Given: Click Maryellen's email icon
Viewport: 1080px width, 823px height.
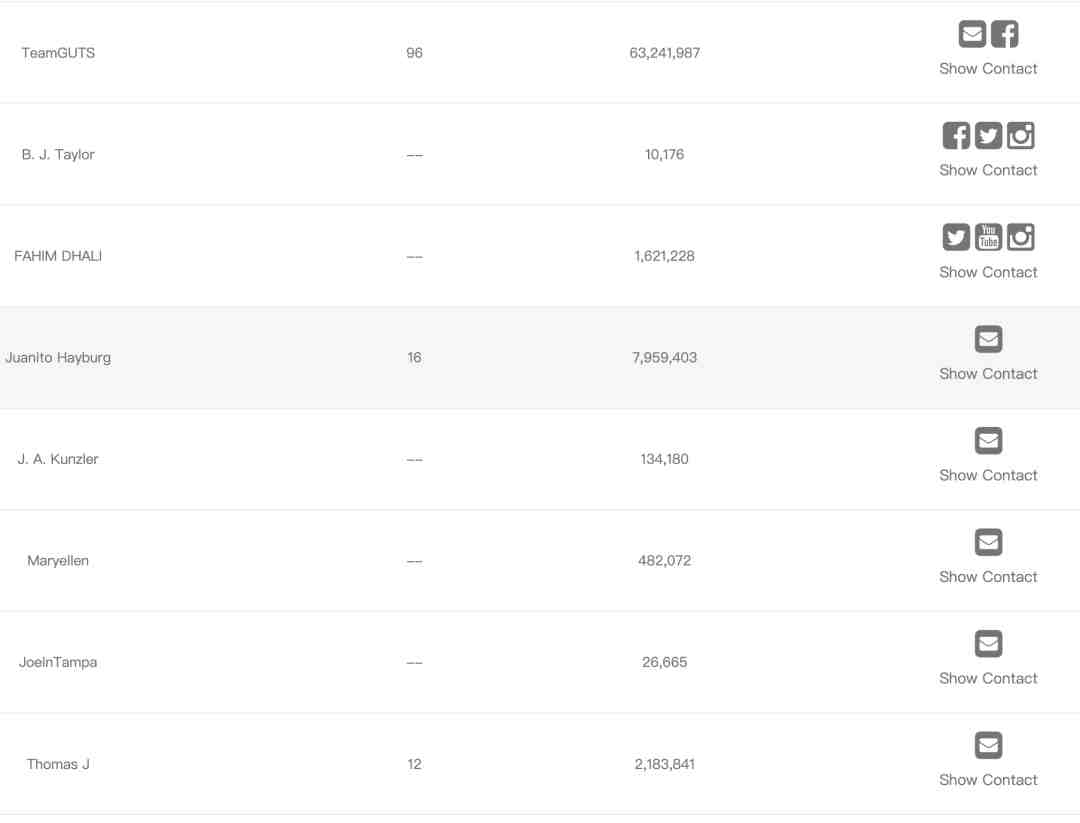Looking at the screenshot, I should coord(988,542).
